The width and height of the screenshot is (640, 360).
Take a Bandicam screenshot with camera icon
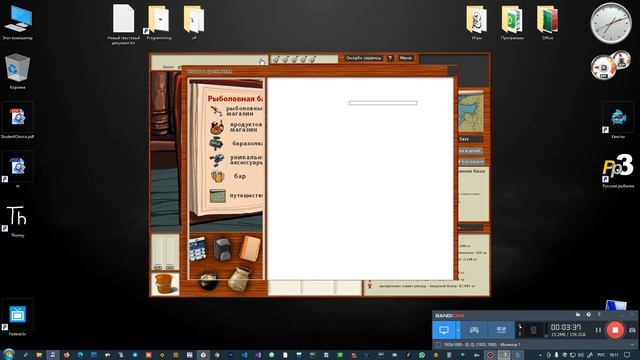pyautogui.click(x=632, y=330)
